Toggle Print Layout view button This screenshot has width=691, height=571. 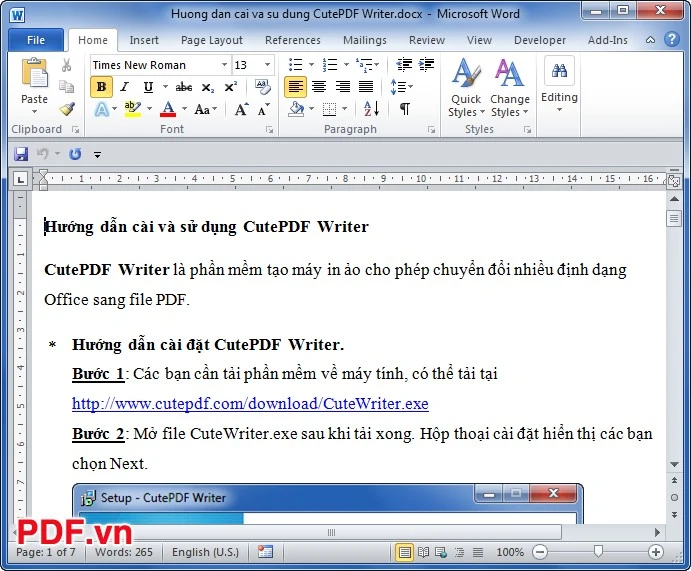[404, 552]
